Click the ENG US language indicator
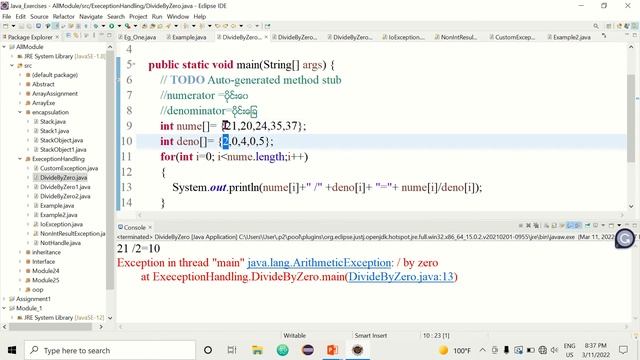640x360 pixels. (569, 350)
